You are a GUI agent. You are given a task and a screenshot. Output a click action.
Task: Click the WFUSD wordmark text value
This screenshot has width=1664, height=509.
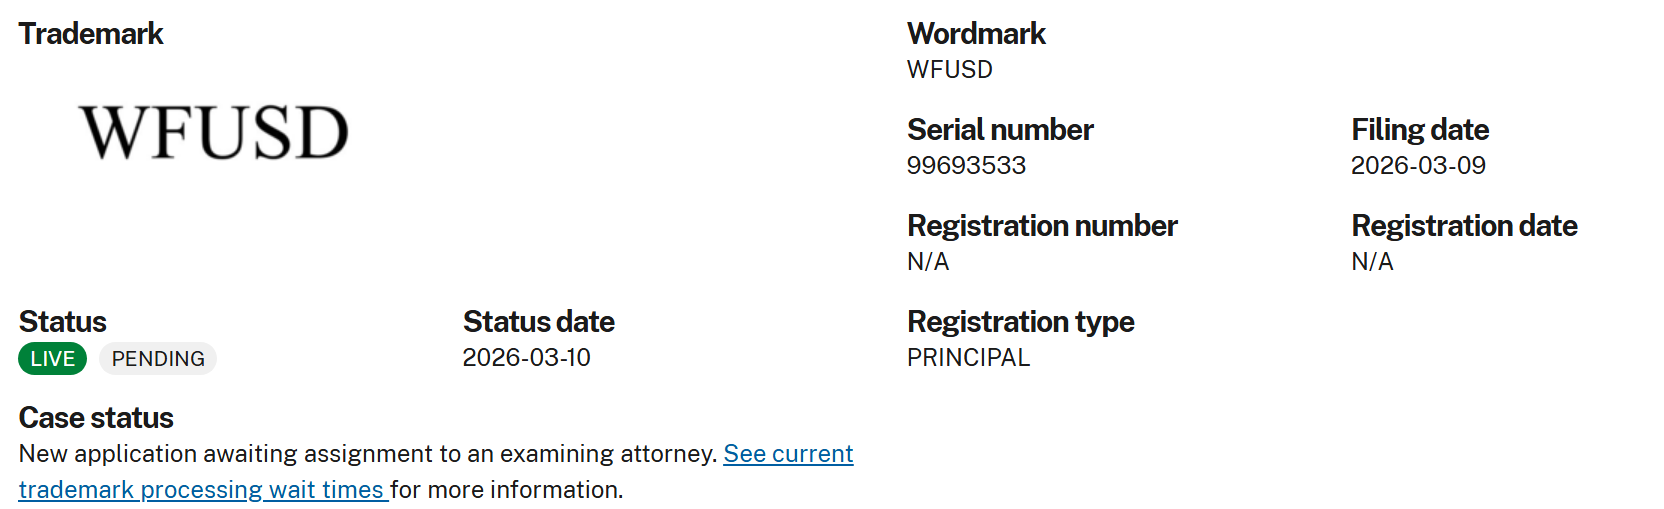pos(949,70)
